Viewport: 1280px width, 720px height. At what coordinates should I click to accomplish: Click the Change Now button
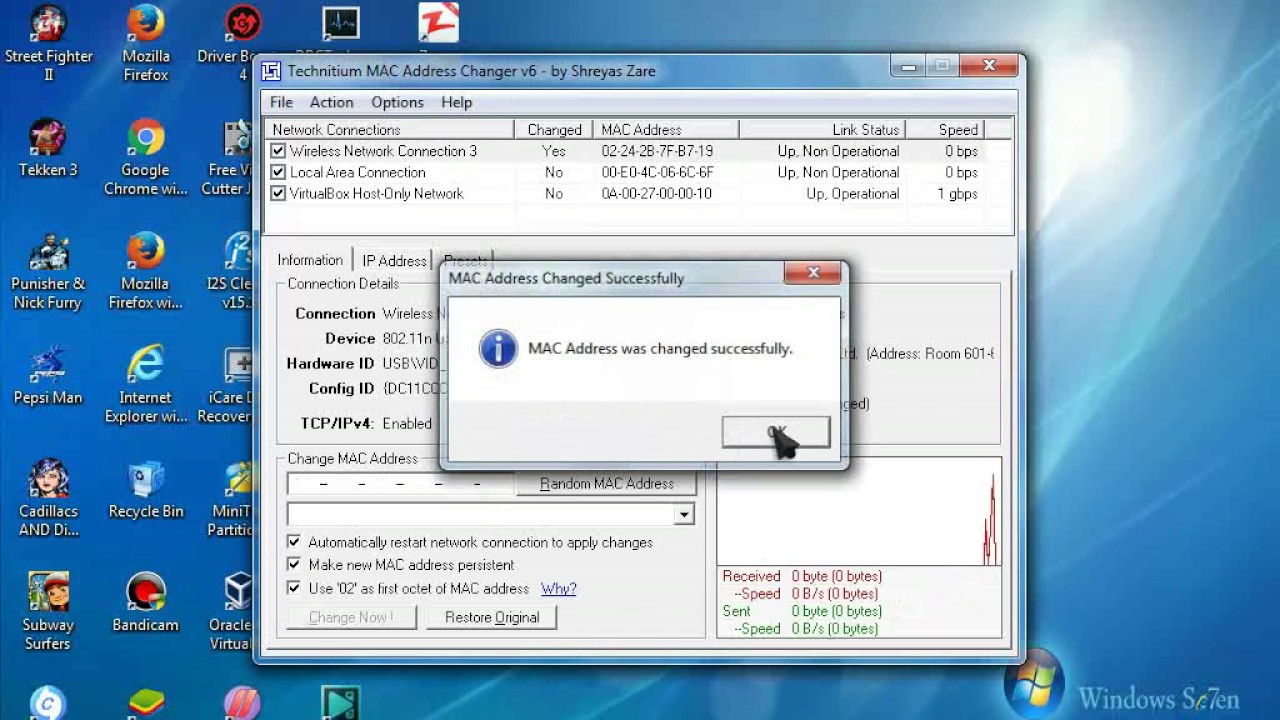tap(351, 617)
